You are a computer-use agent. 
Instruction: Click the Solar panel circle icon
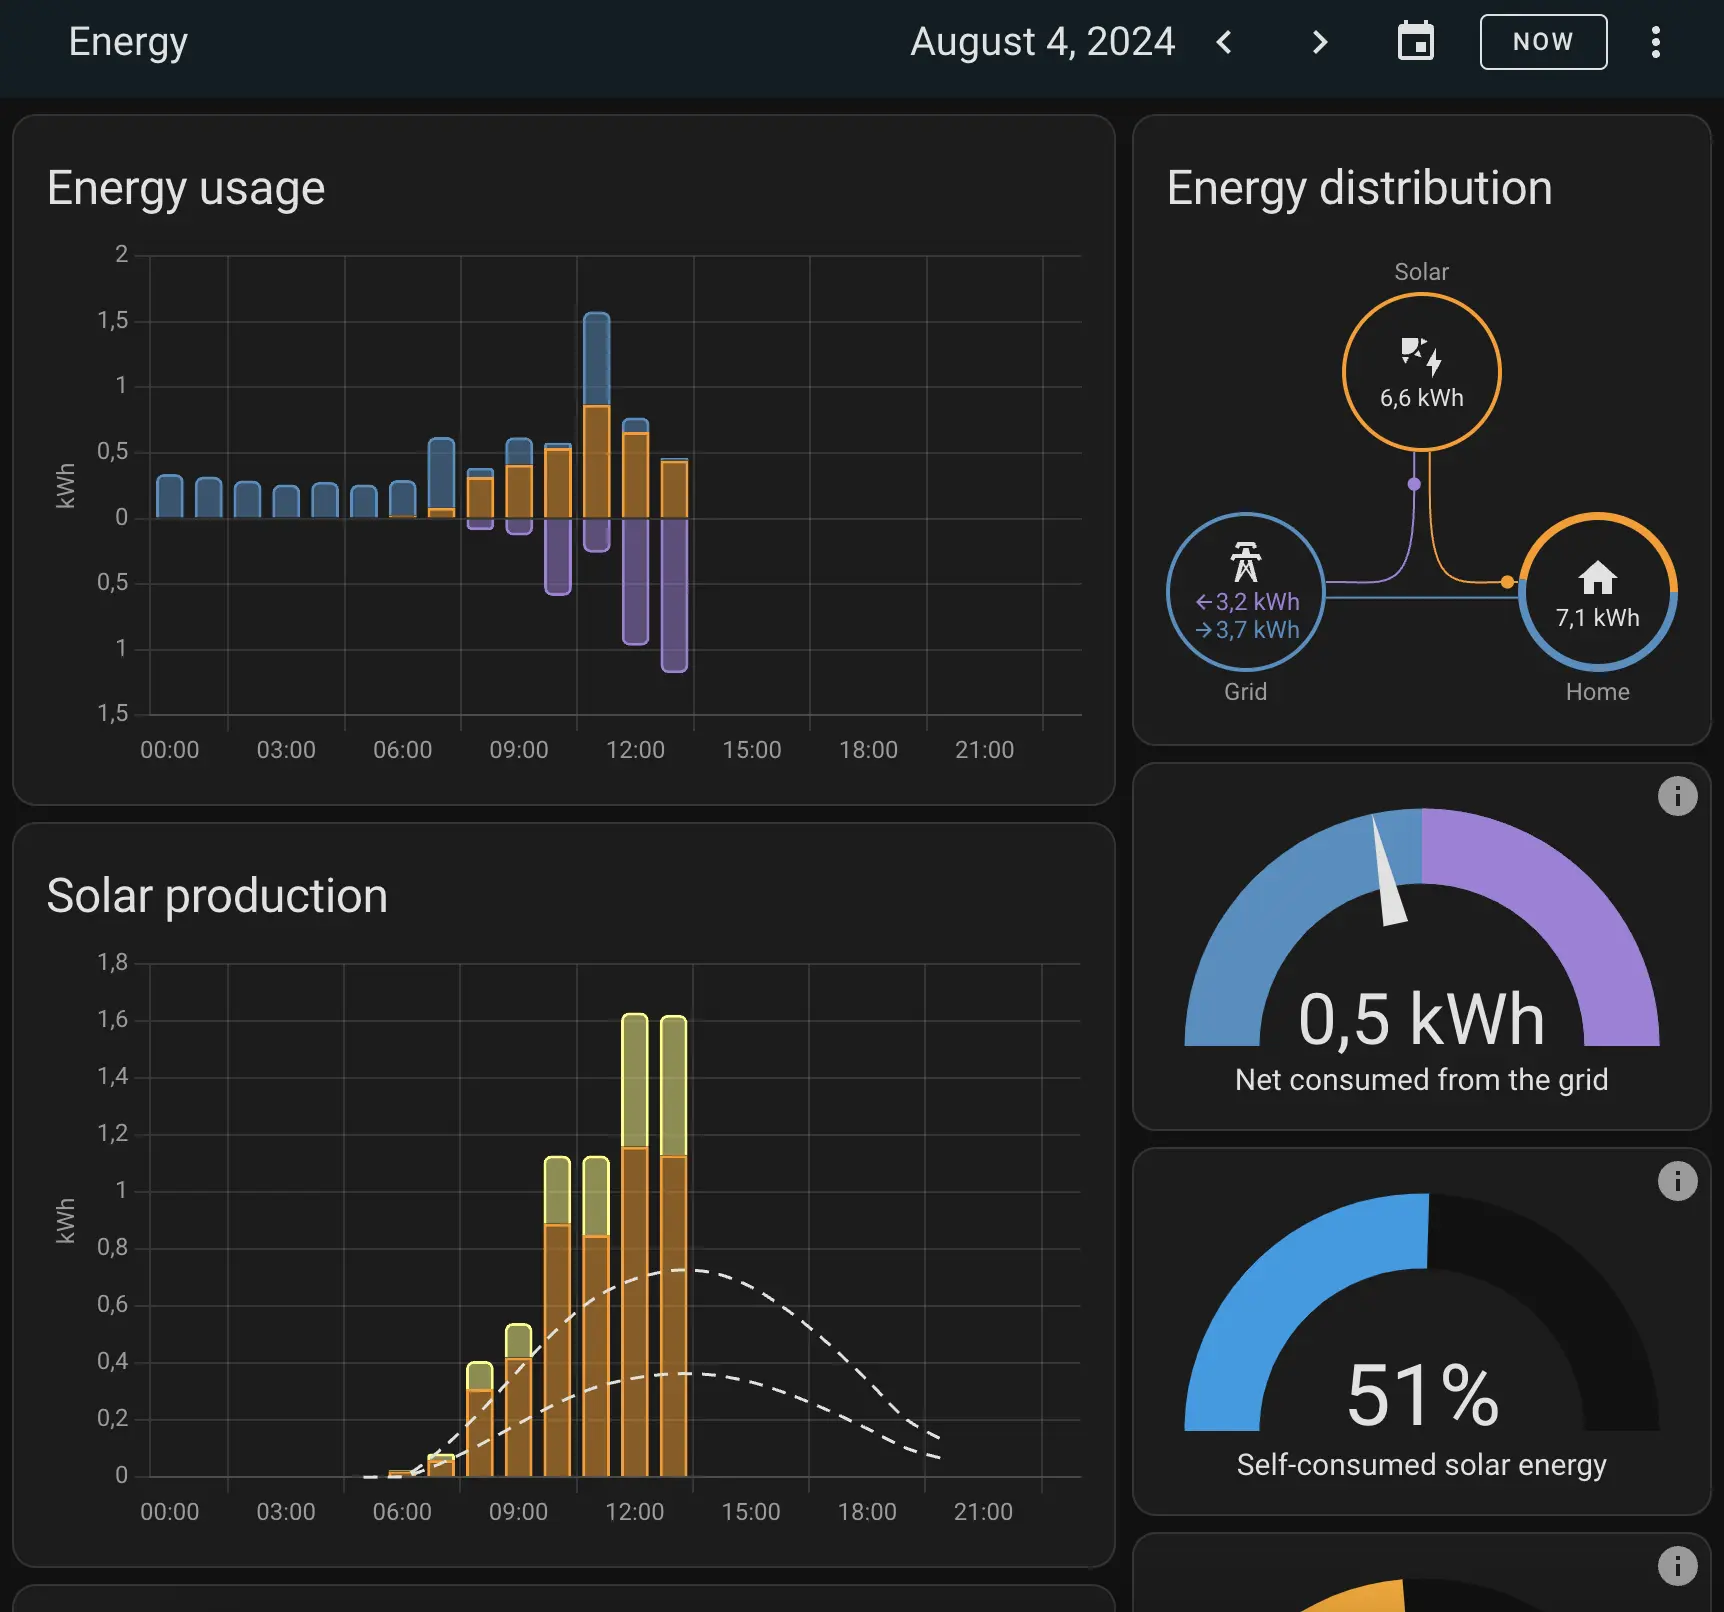coord(1421,354)
